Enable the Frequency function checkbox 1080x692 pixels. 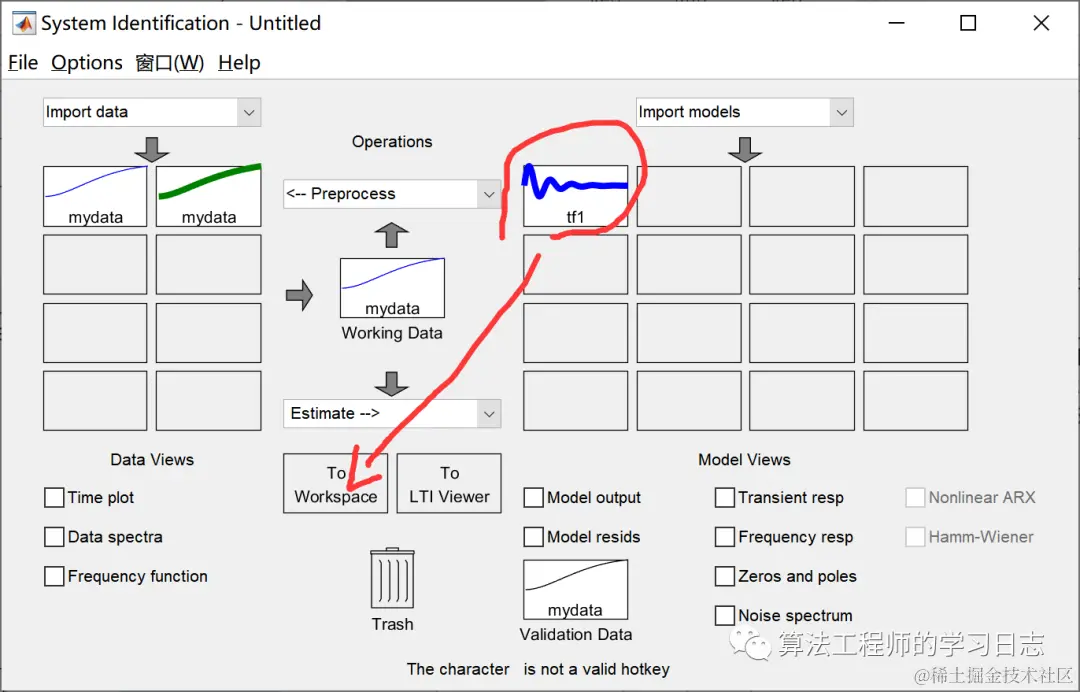[54, 576]
